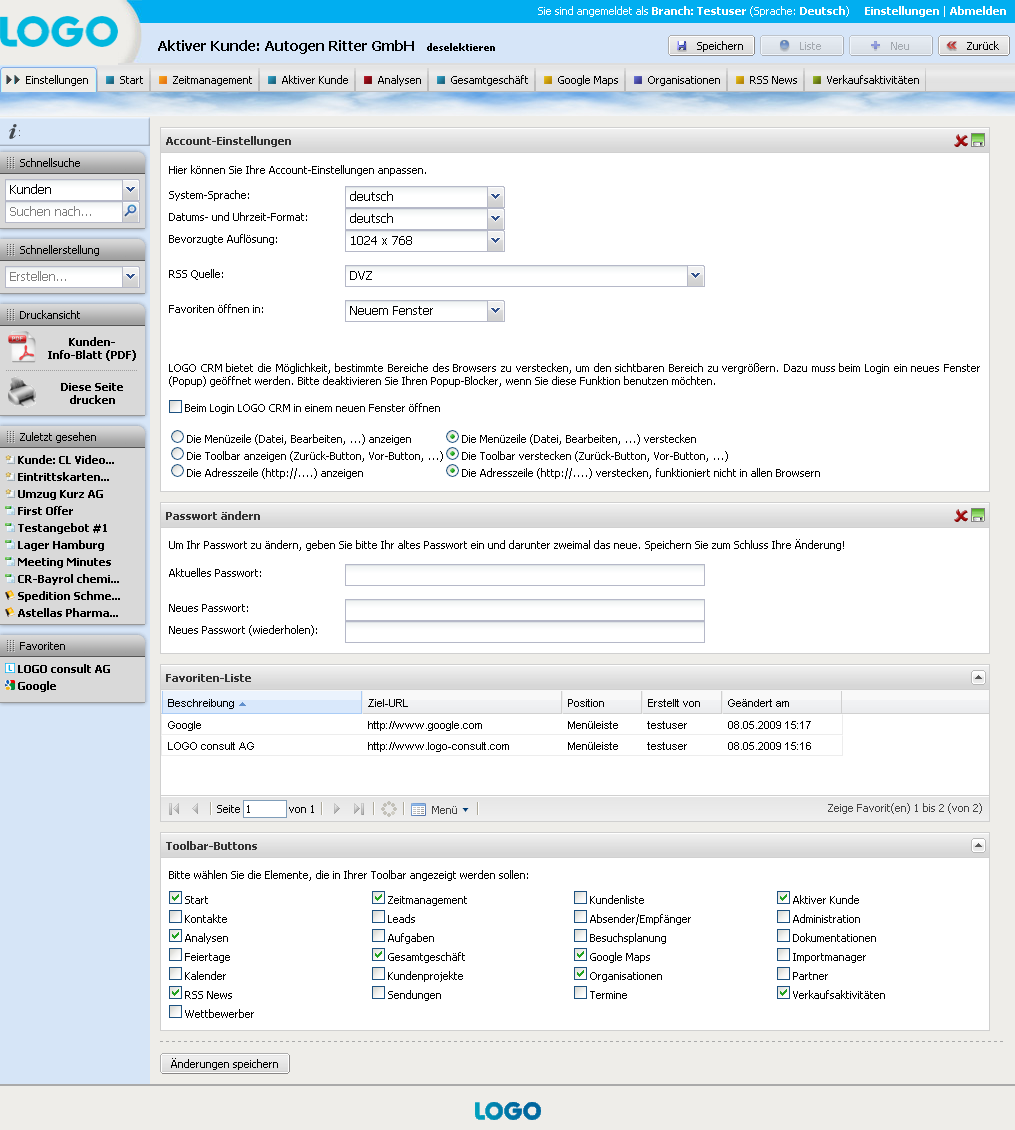This screenshot has width=1015, height=1130.
Task: Click the Favoriten panel grip icon
Action: pos(10,646)
